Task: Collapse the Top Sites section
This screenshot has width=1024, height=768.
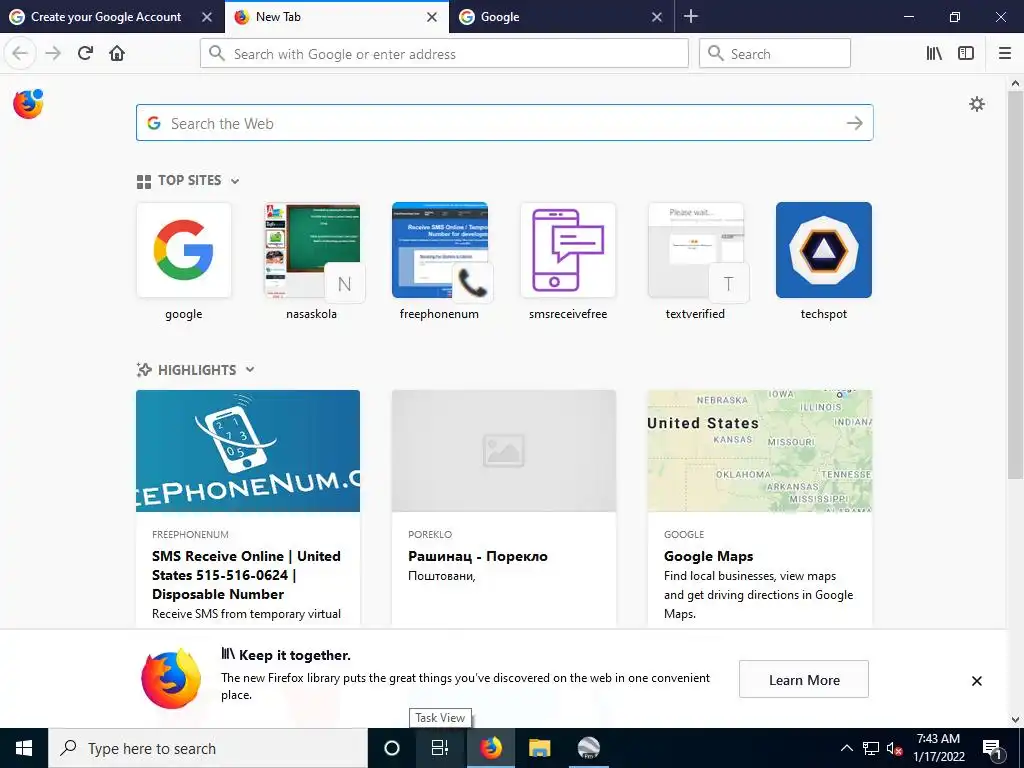Action: (235, 181)
